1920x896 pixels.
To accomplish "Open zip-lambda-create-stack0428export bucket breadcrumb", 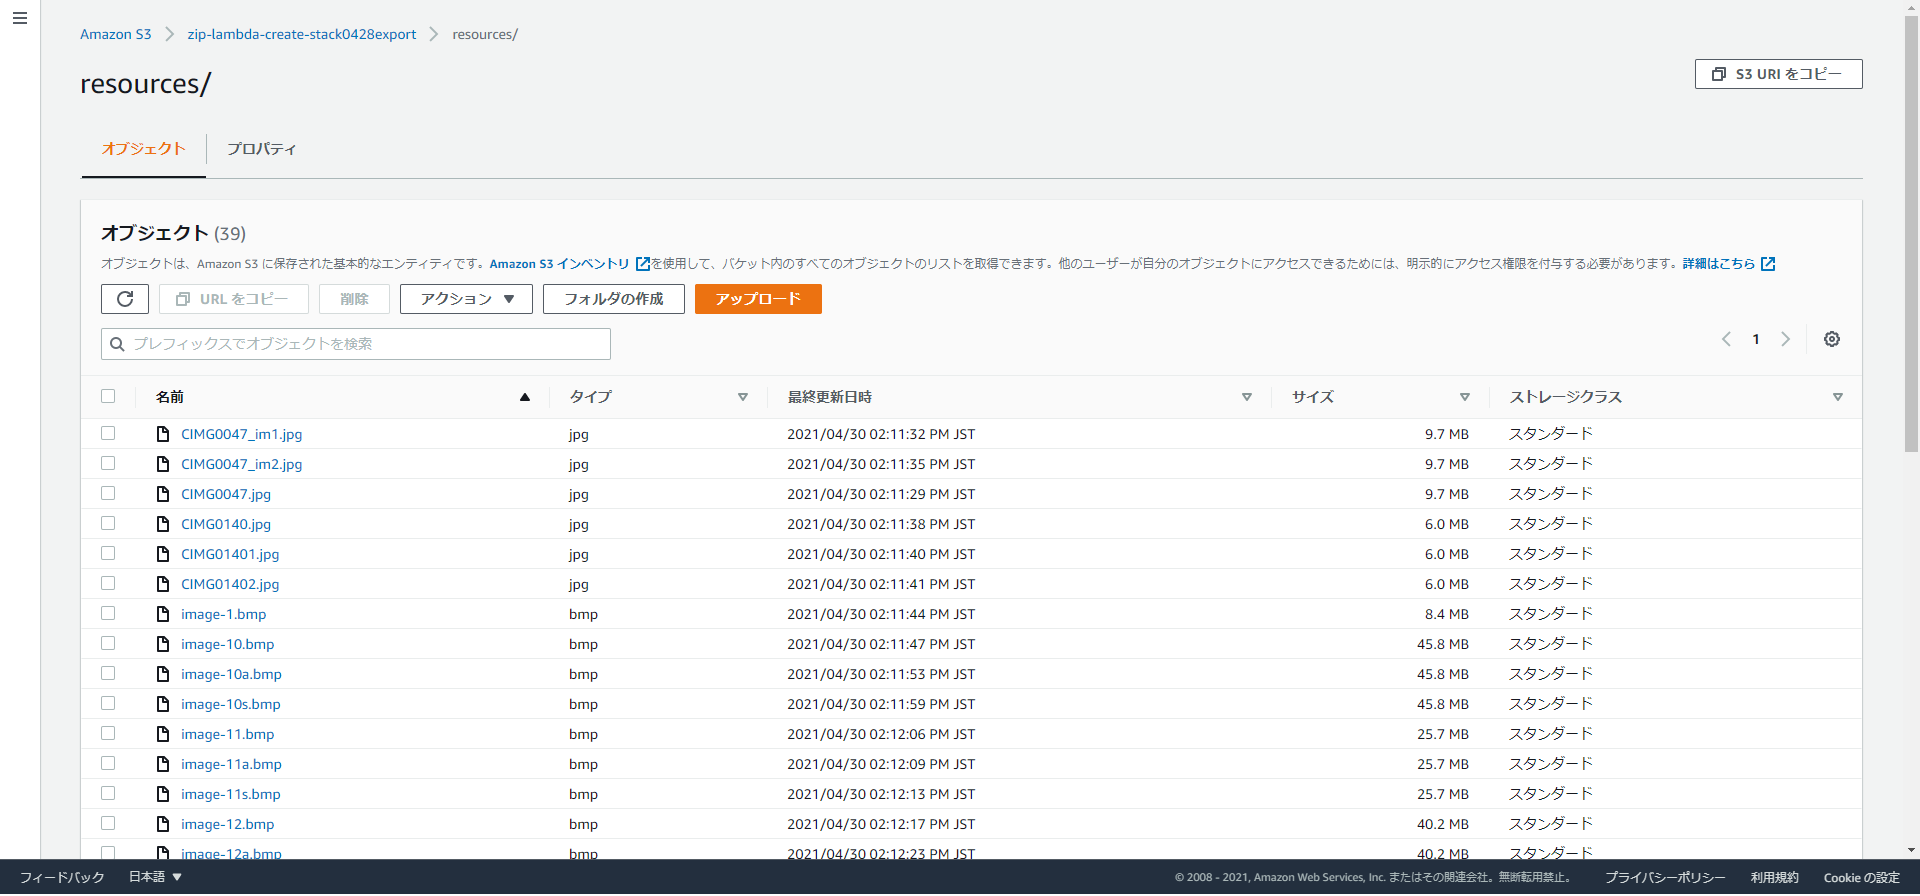I will coord(302,34).
